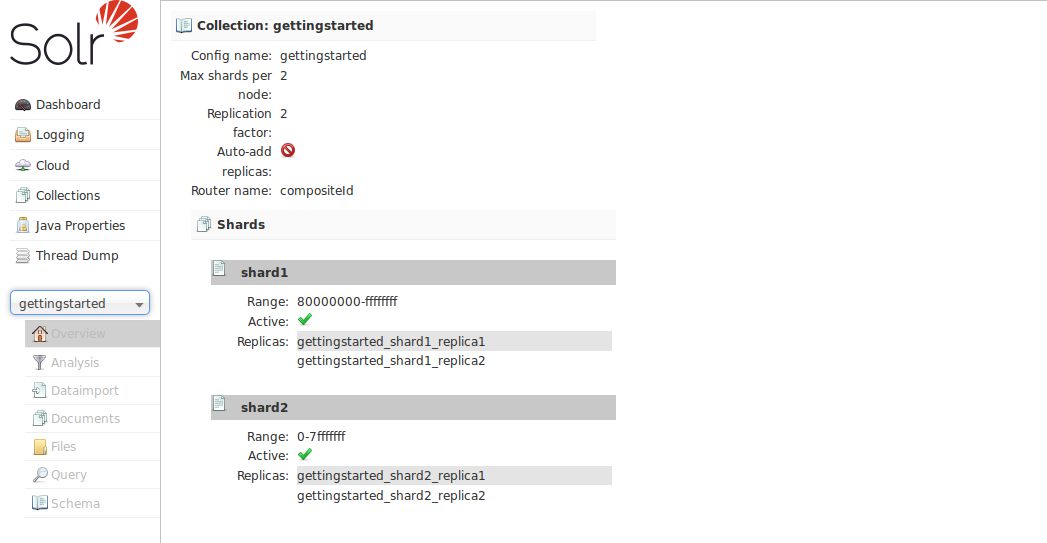Click the Cloud icon in sidebar
This screenshot has height=543, width=1047.
tap(23, 166)
